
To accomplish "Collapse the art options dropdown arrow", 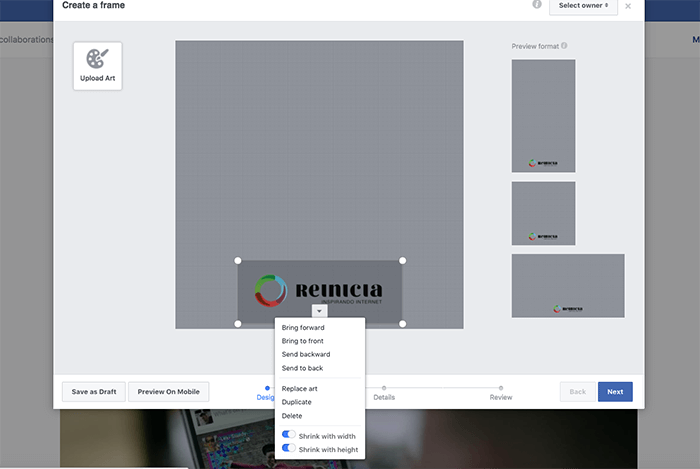I will (x=319, y=311).
